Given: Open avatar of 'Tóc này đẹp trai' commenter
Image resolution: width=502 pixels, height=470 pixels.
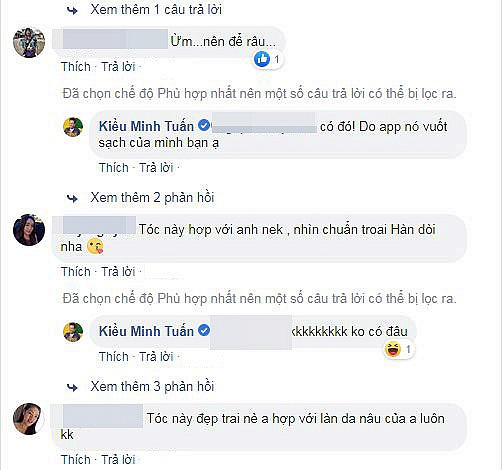Looking at the screenshot, I should tap(28, 419).
